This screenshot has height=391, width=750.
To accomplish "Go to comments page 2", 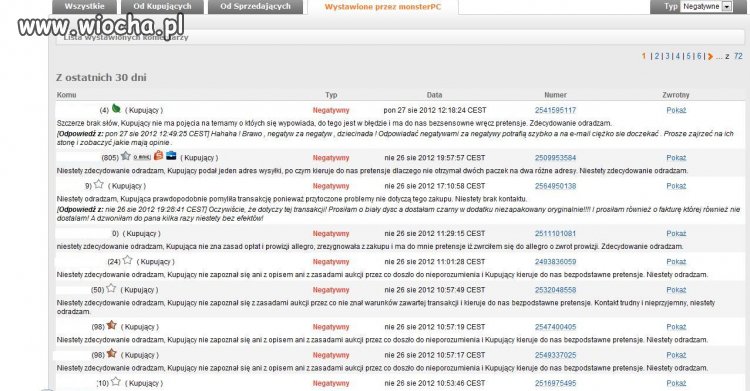I will pyautogui.click(x=657, y=56).
